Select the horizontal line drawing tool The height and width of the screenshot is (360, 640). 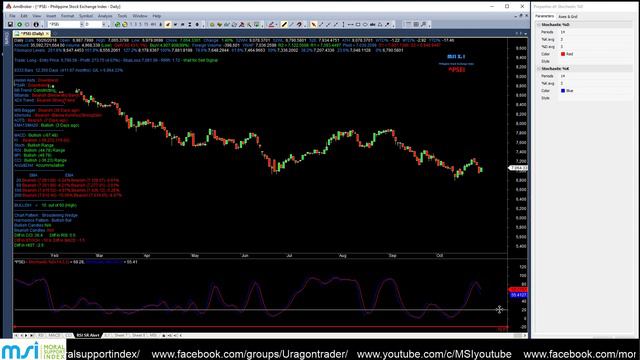[x=351, y=24]
